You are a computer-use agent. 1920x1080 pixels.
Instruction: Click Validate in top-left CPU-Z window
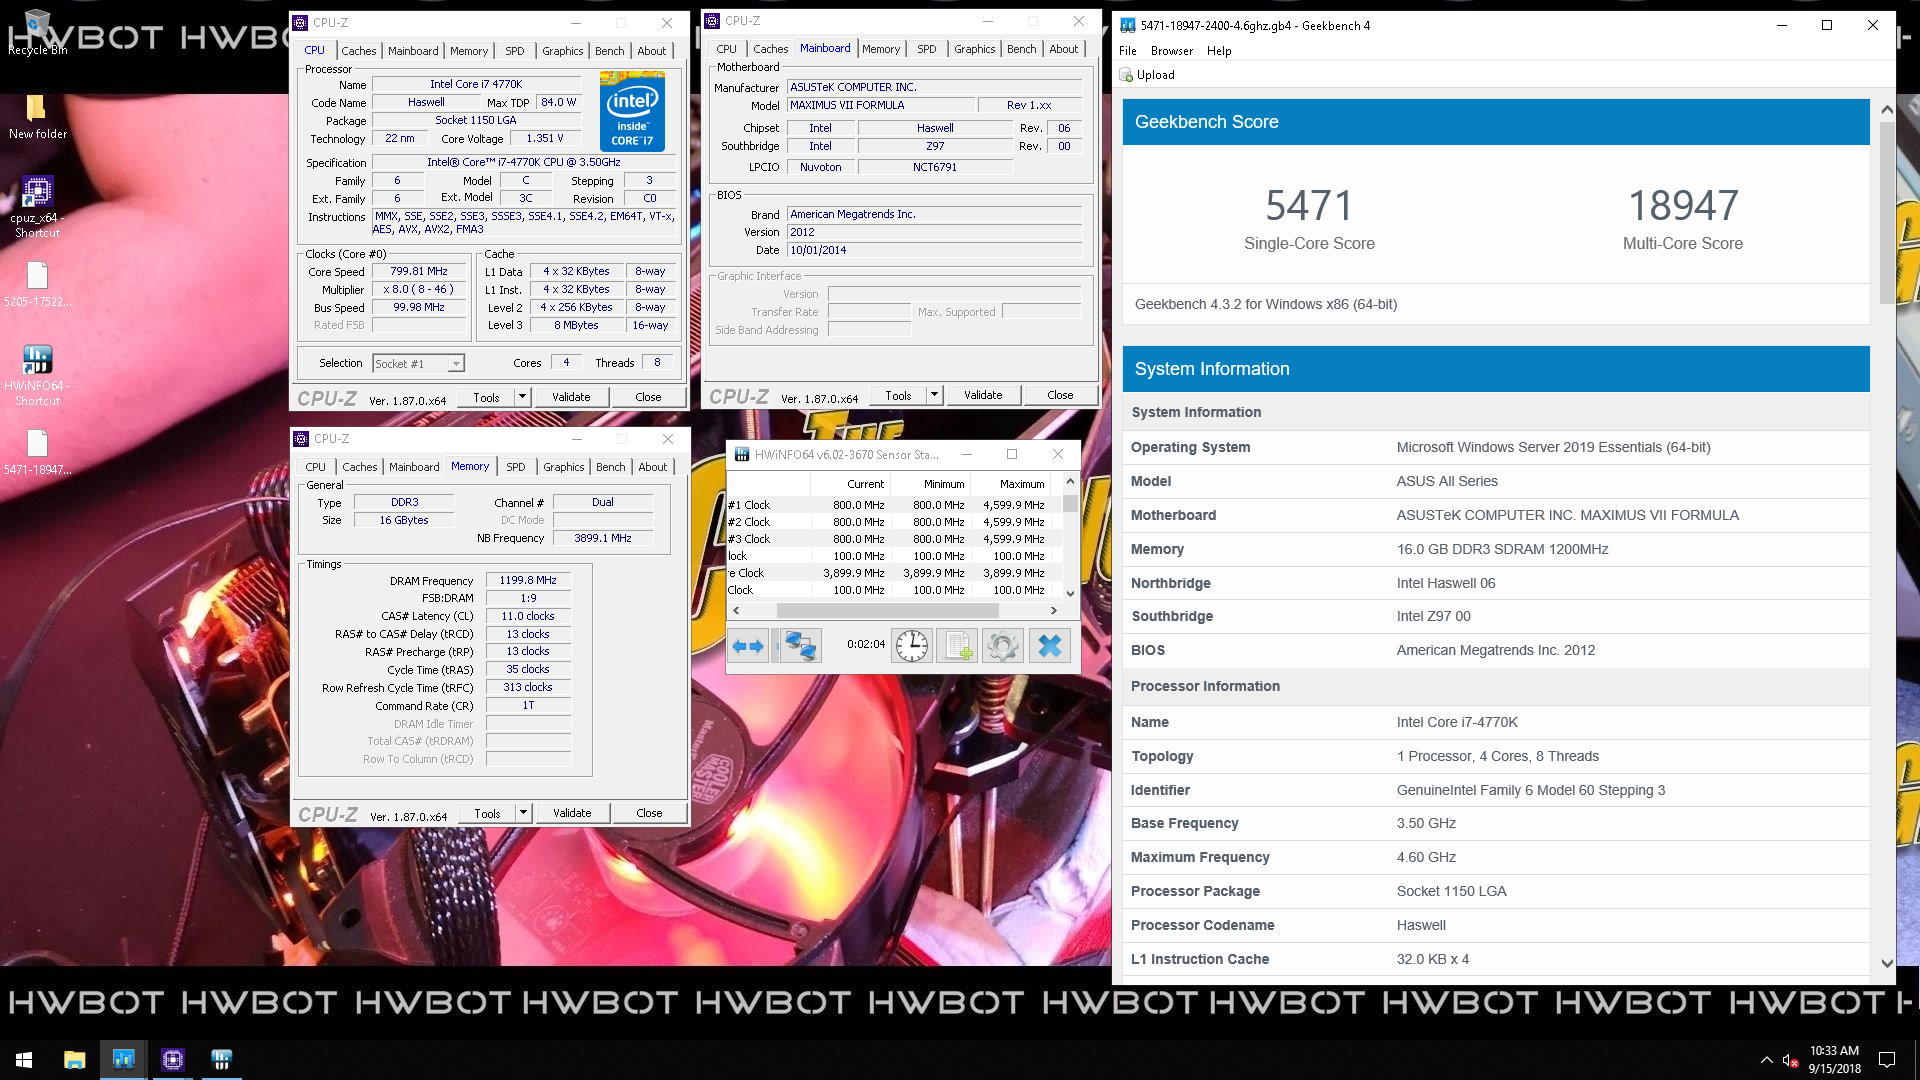(571, 397)
